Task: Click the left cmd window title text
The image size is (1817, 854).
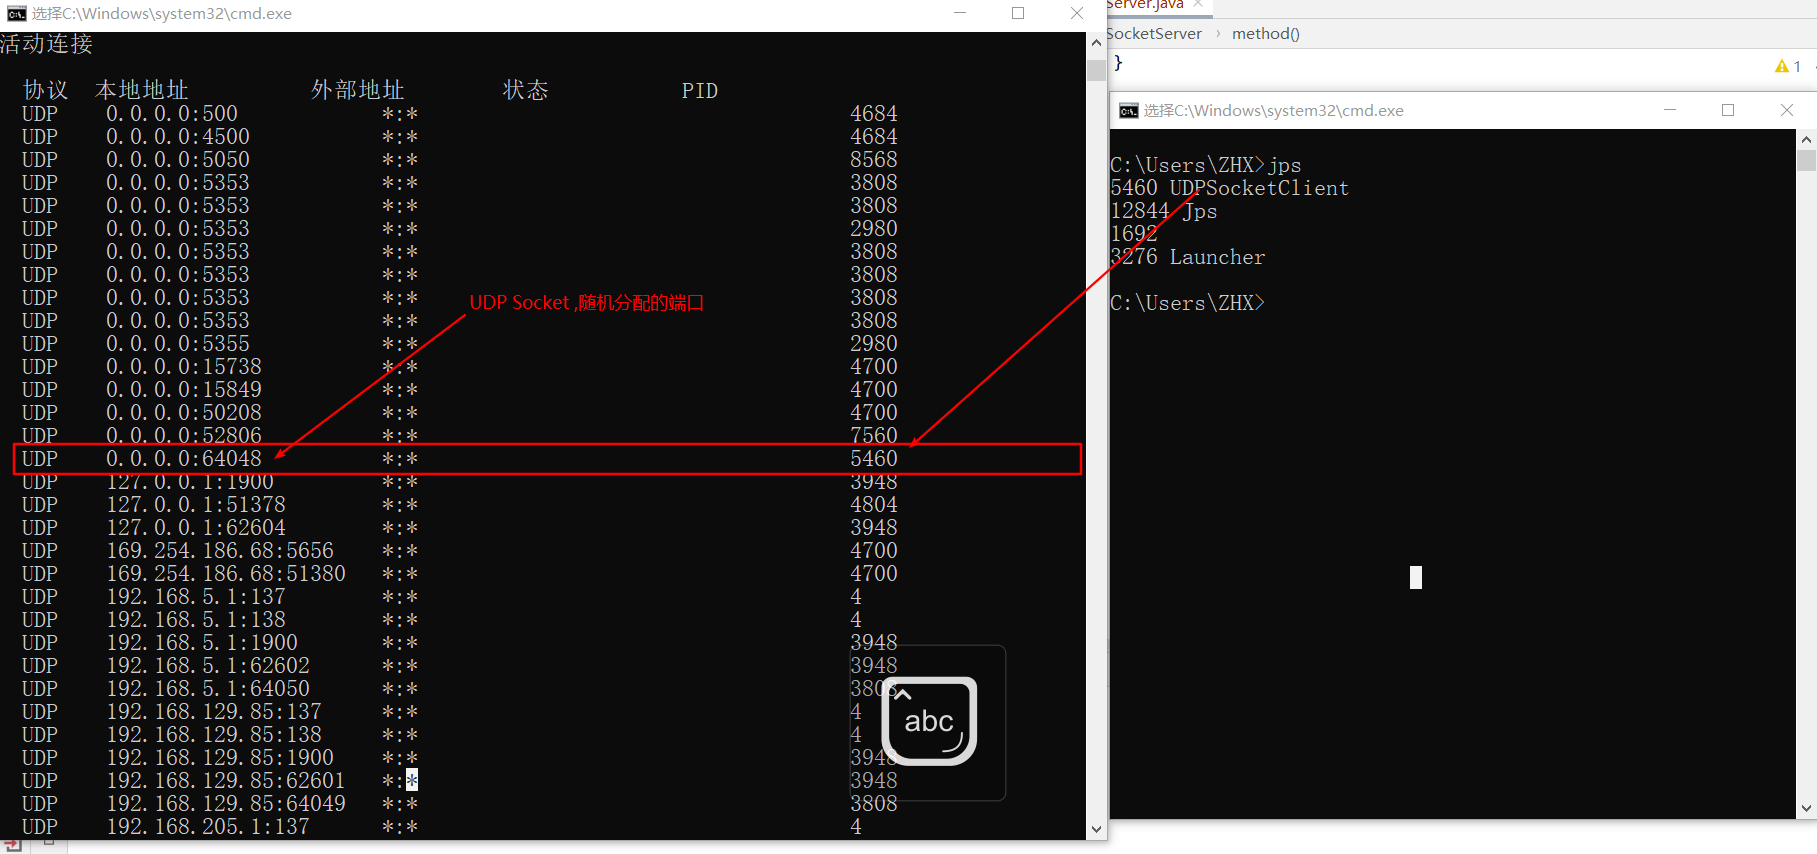Action: (162, 14)
